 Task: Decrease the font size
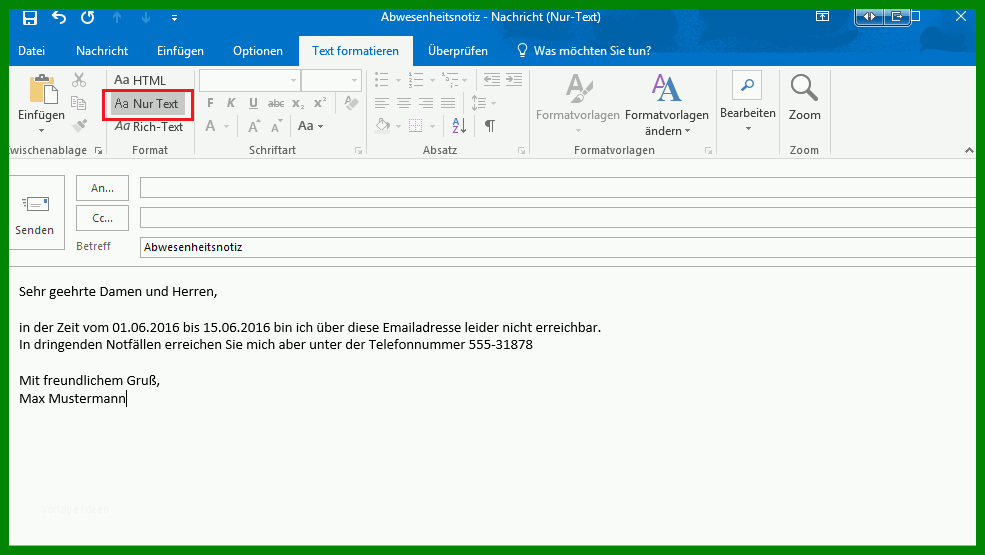[x=276, y=126]
